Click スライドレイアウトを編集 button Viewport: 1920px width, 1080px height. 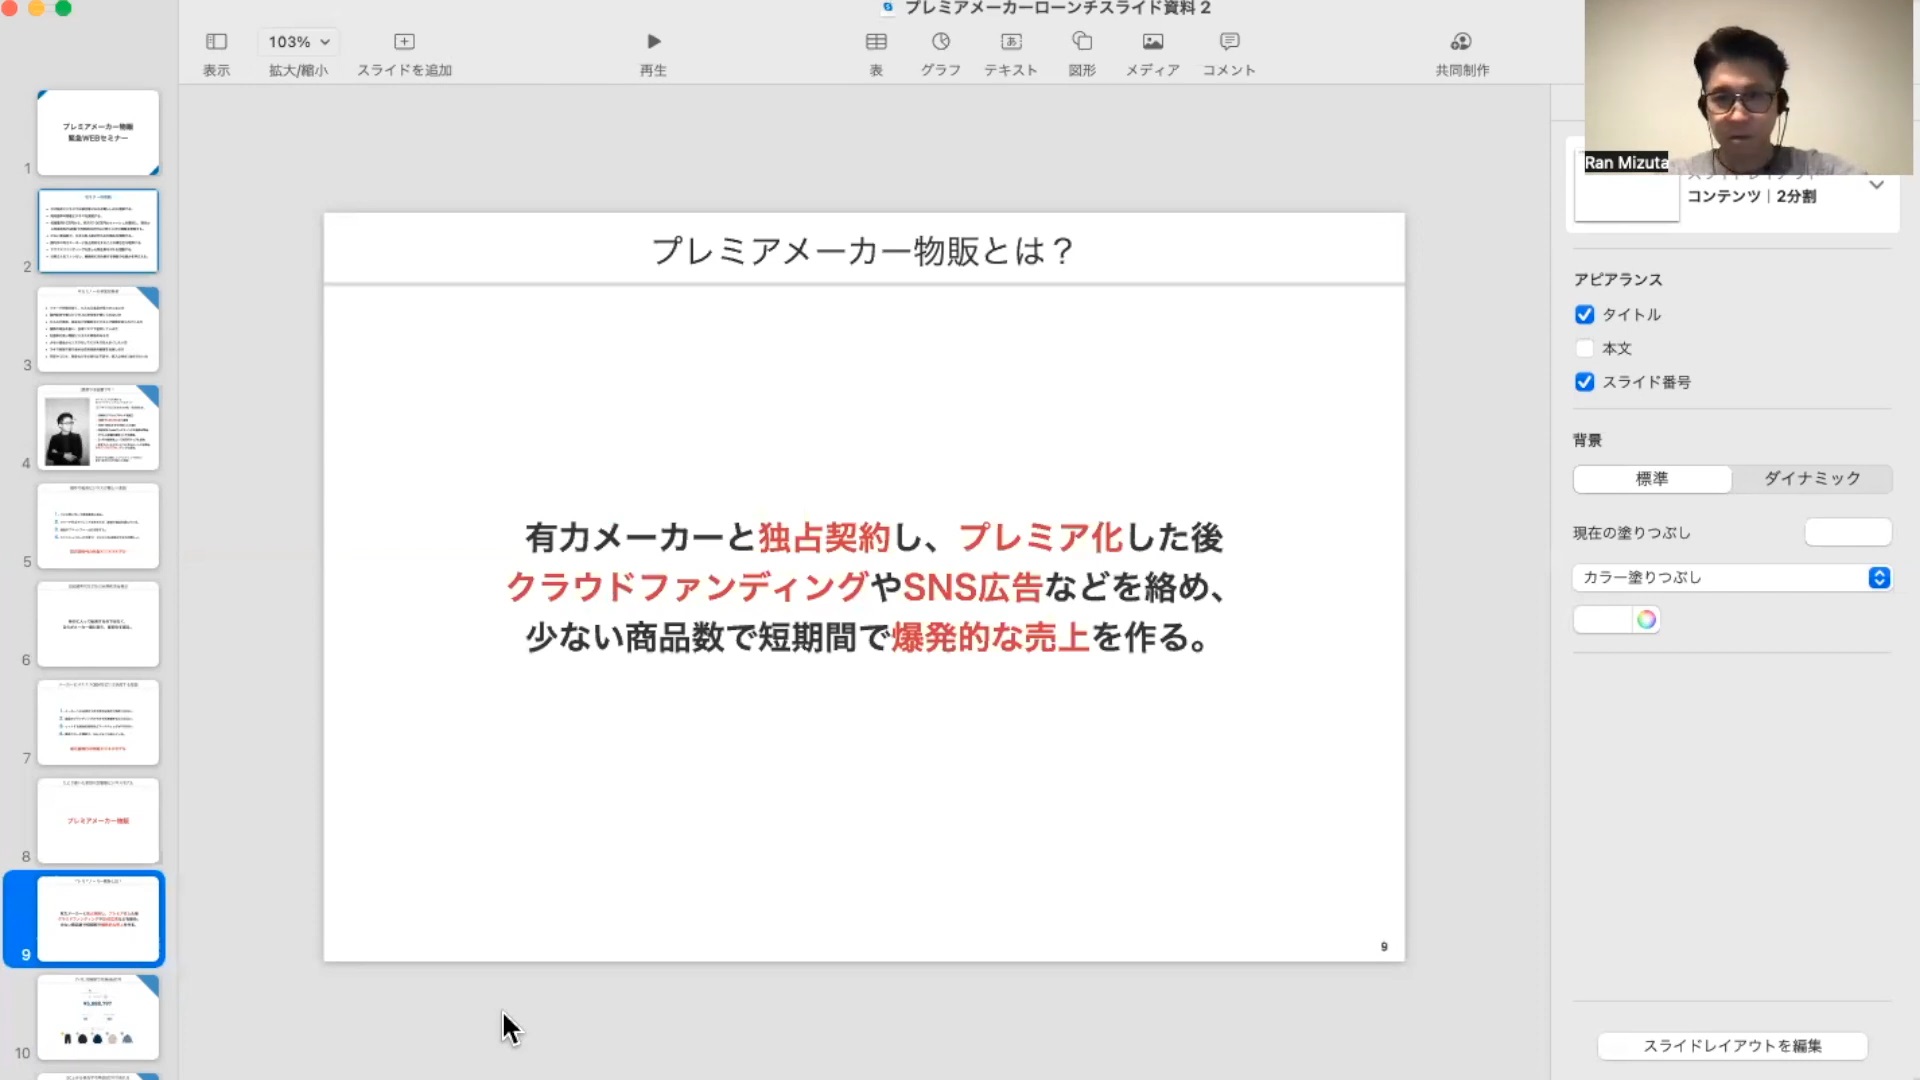tap(1732, 1046)
